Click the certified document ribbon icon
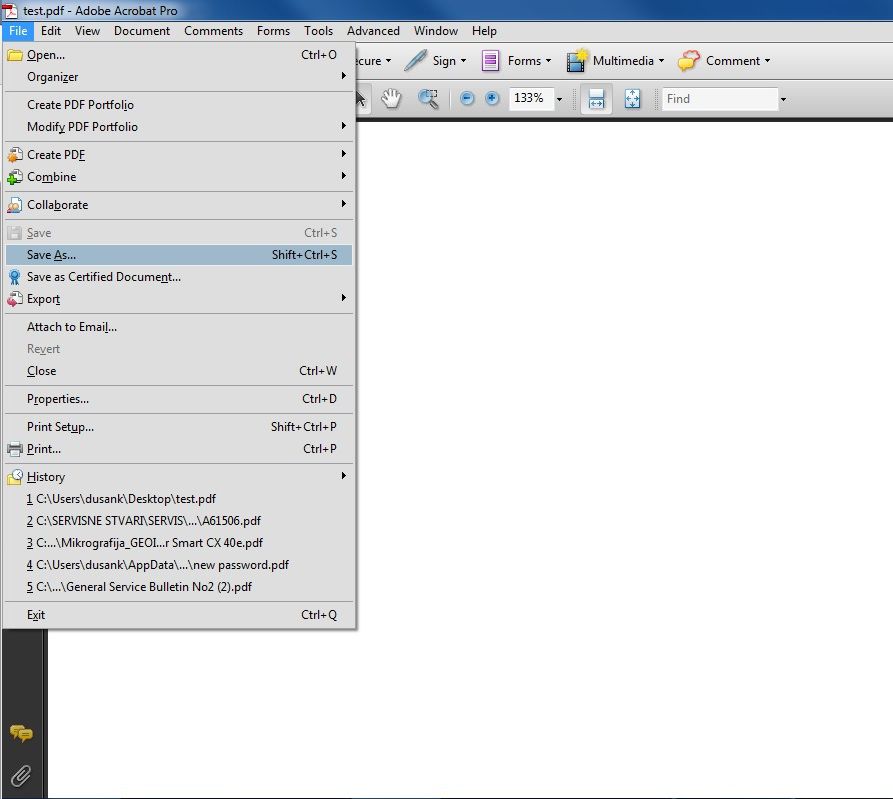The width and height of the screenshot is (893, 799). pyautogui.click(x=15, y=277)
